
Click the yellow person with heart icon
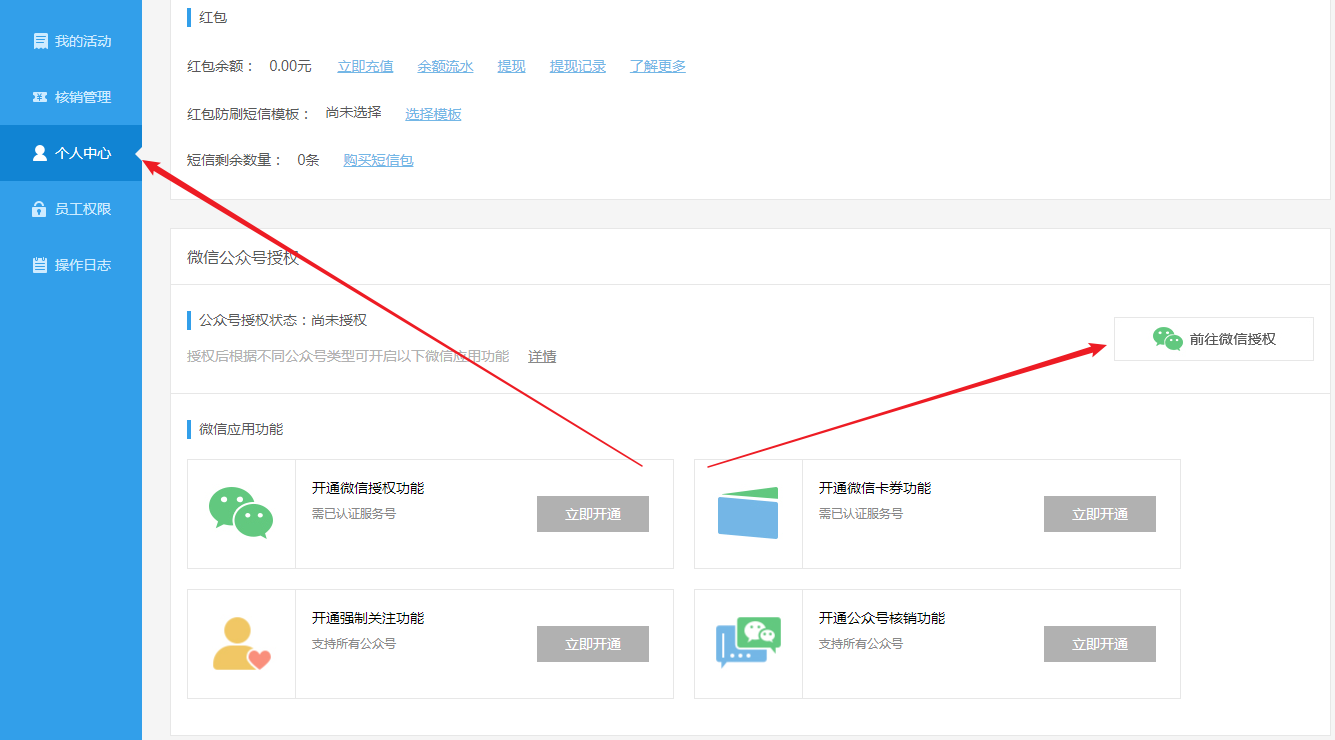click(x=241, y=644)
